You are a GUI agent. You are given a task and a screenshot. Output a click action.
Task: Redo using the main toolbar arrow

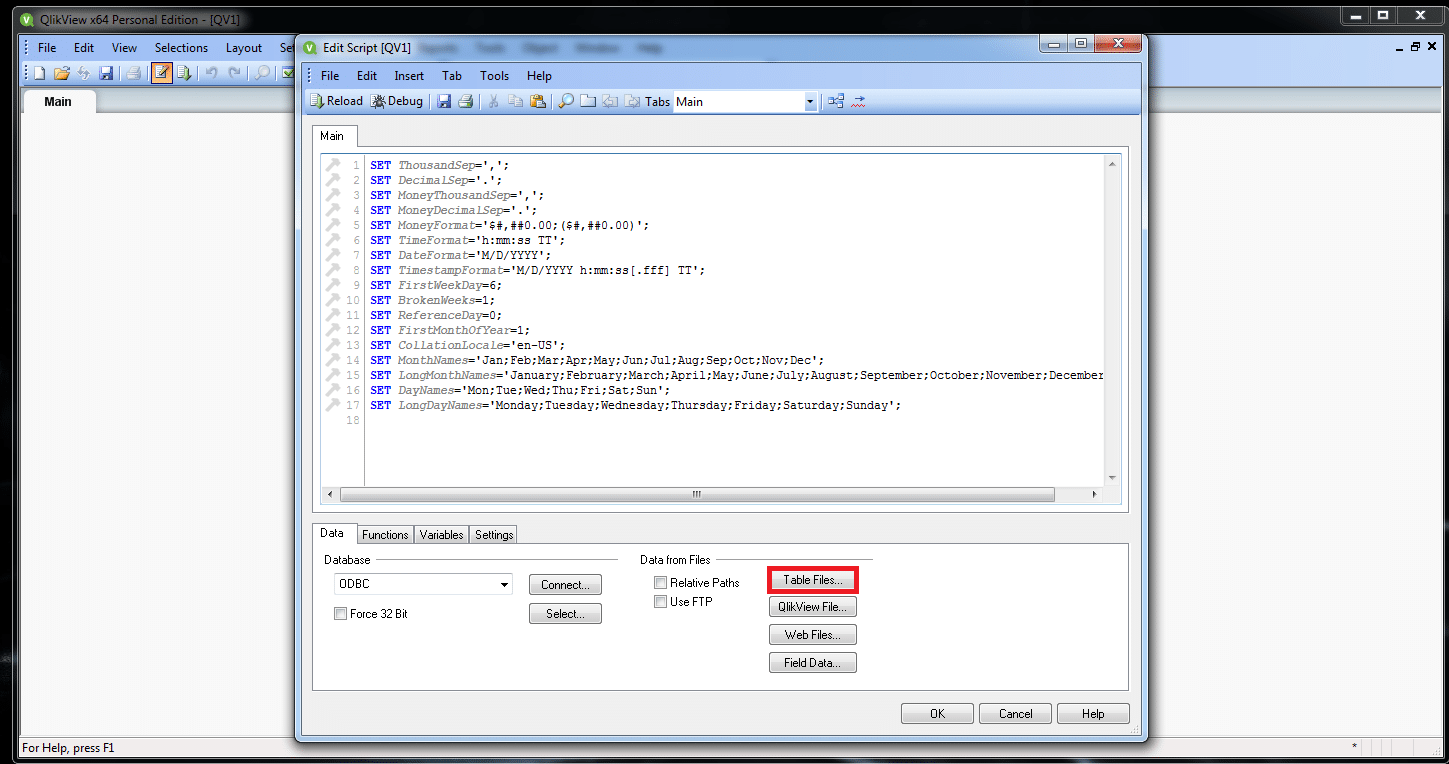point(234,73)
